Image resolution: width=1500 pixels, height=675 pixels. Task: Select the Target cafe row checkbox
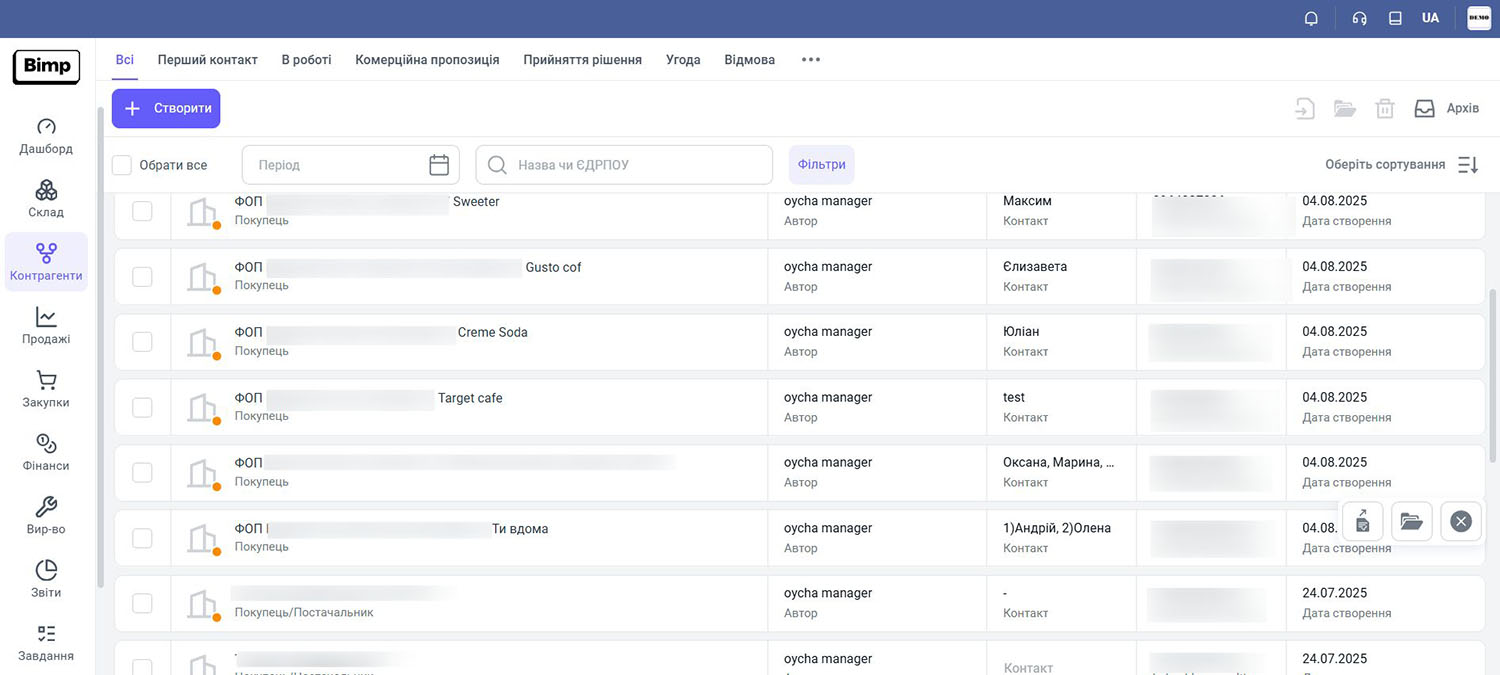point(143,407)
